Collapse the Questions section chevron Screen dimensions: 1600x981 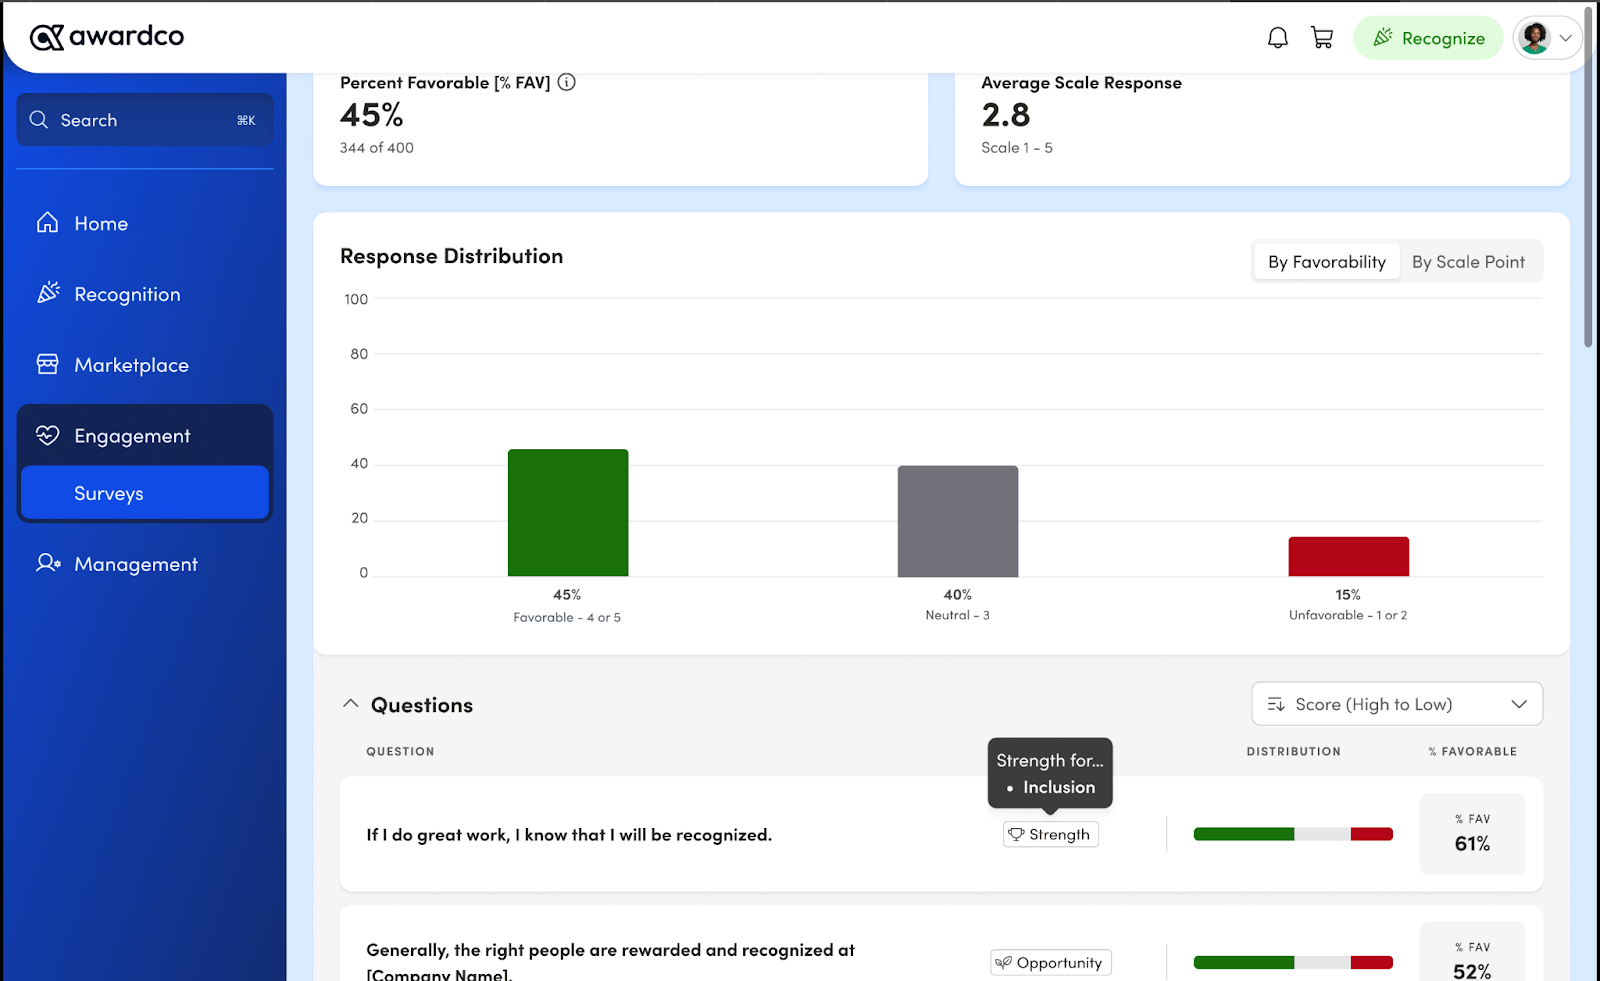point(350,704)
